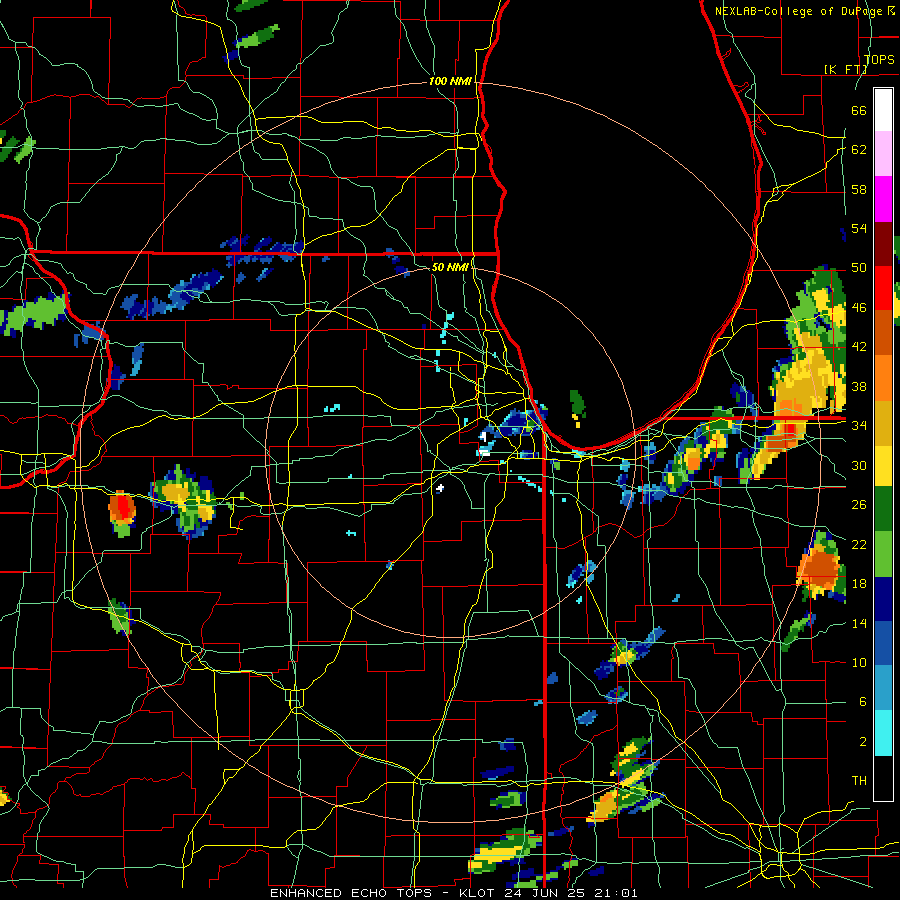Screen dimensions: 900x900
Task: Select the light pink legend swatch
Action: 883,154
